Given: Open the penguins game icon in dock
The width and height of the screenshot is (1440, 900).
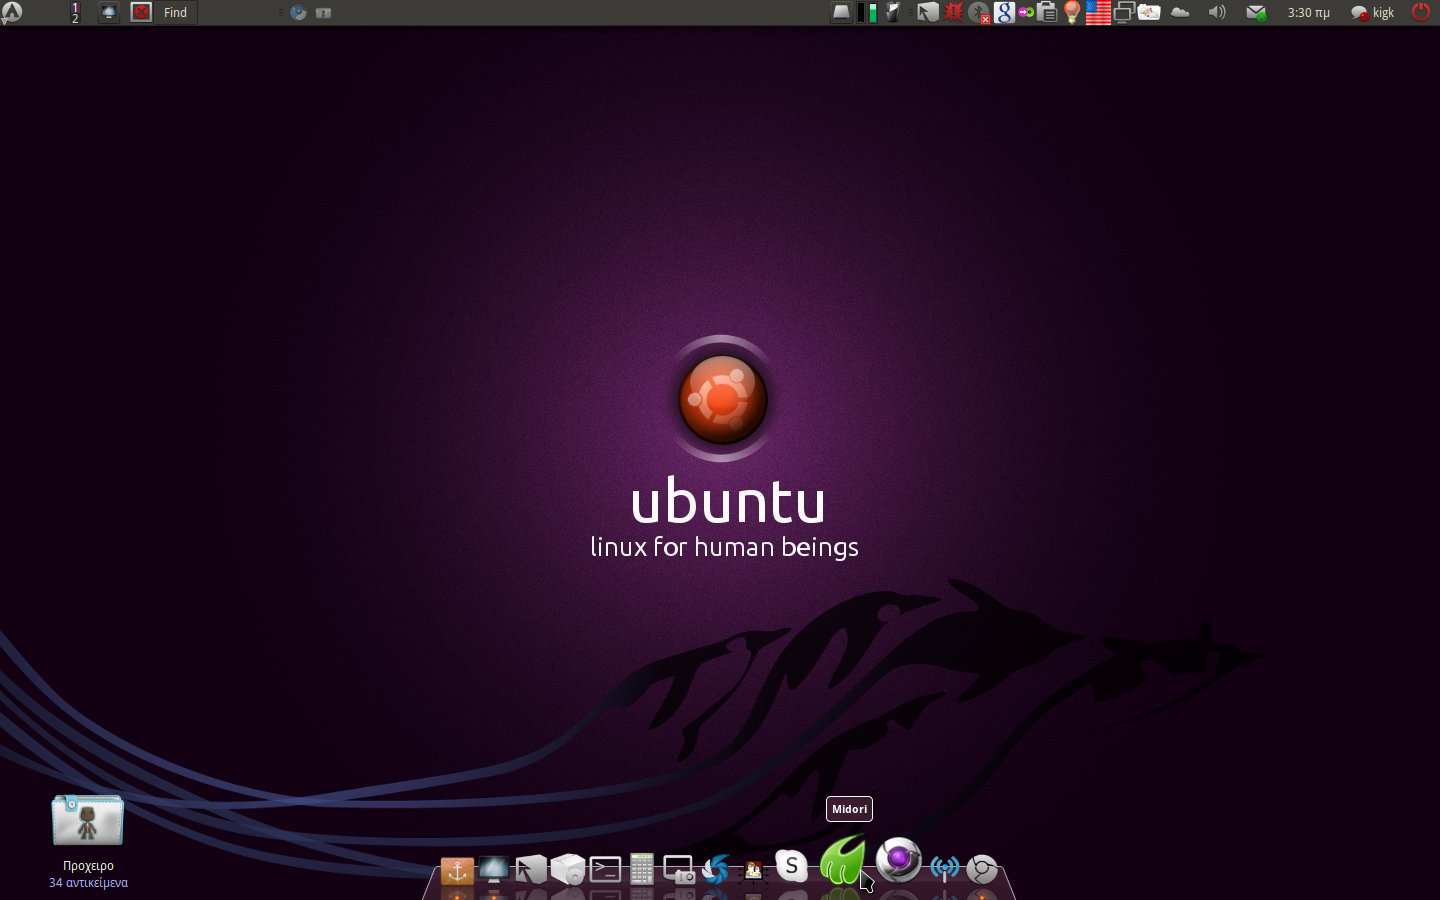Looking at the screenshot, I should 753,870.
